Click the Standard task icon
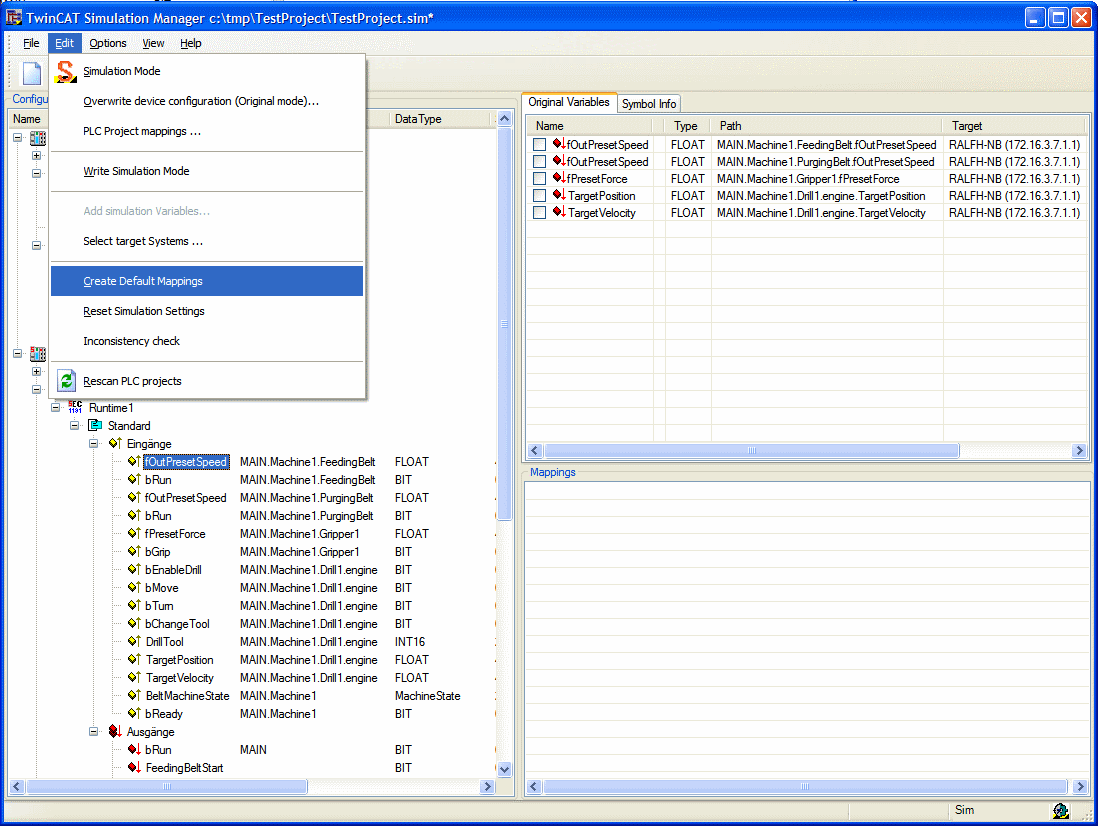 coord(95,426)
